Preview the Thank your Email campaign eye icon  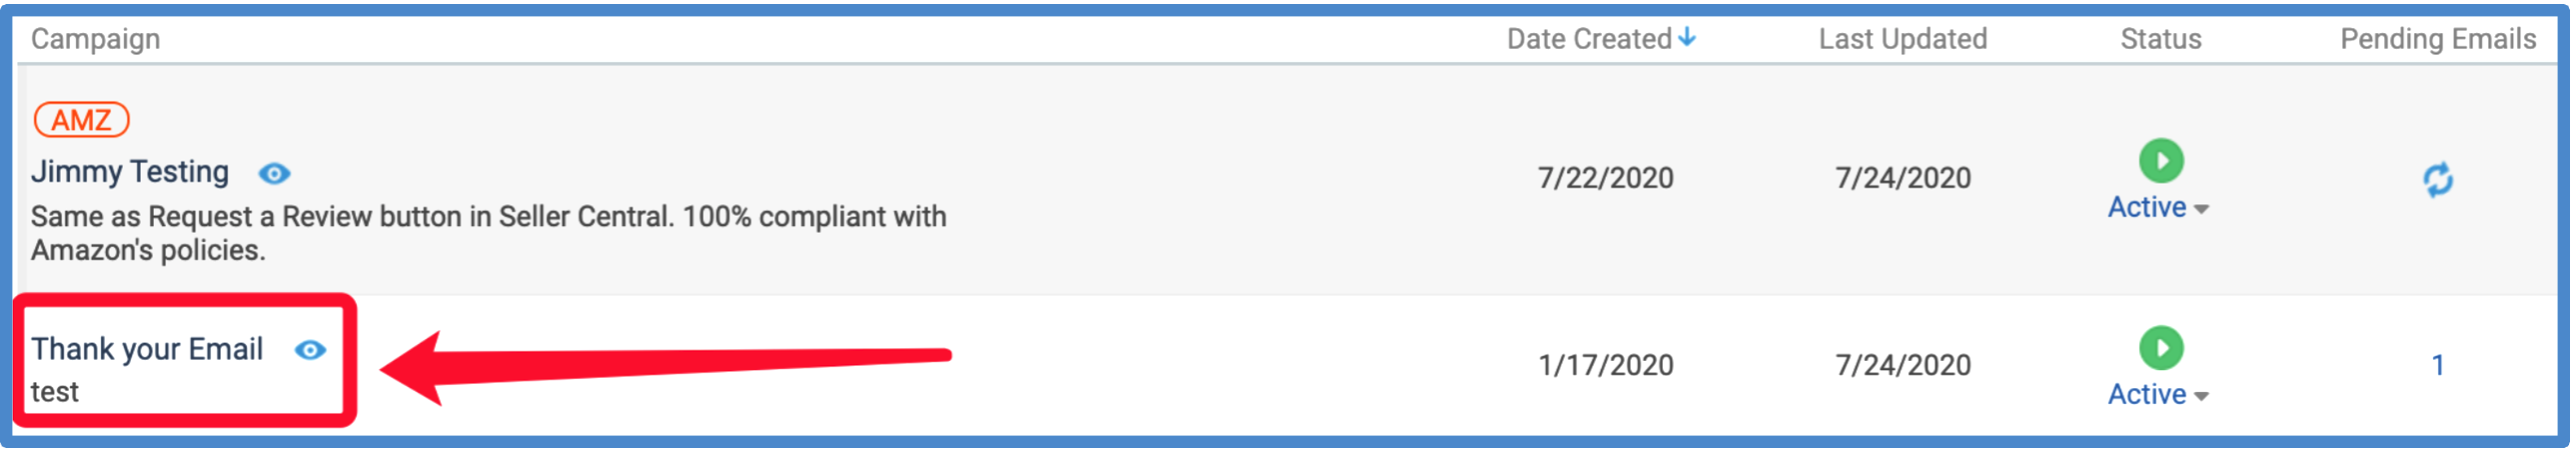click(x=311, y=351)
